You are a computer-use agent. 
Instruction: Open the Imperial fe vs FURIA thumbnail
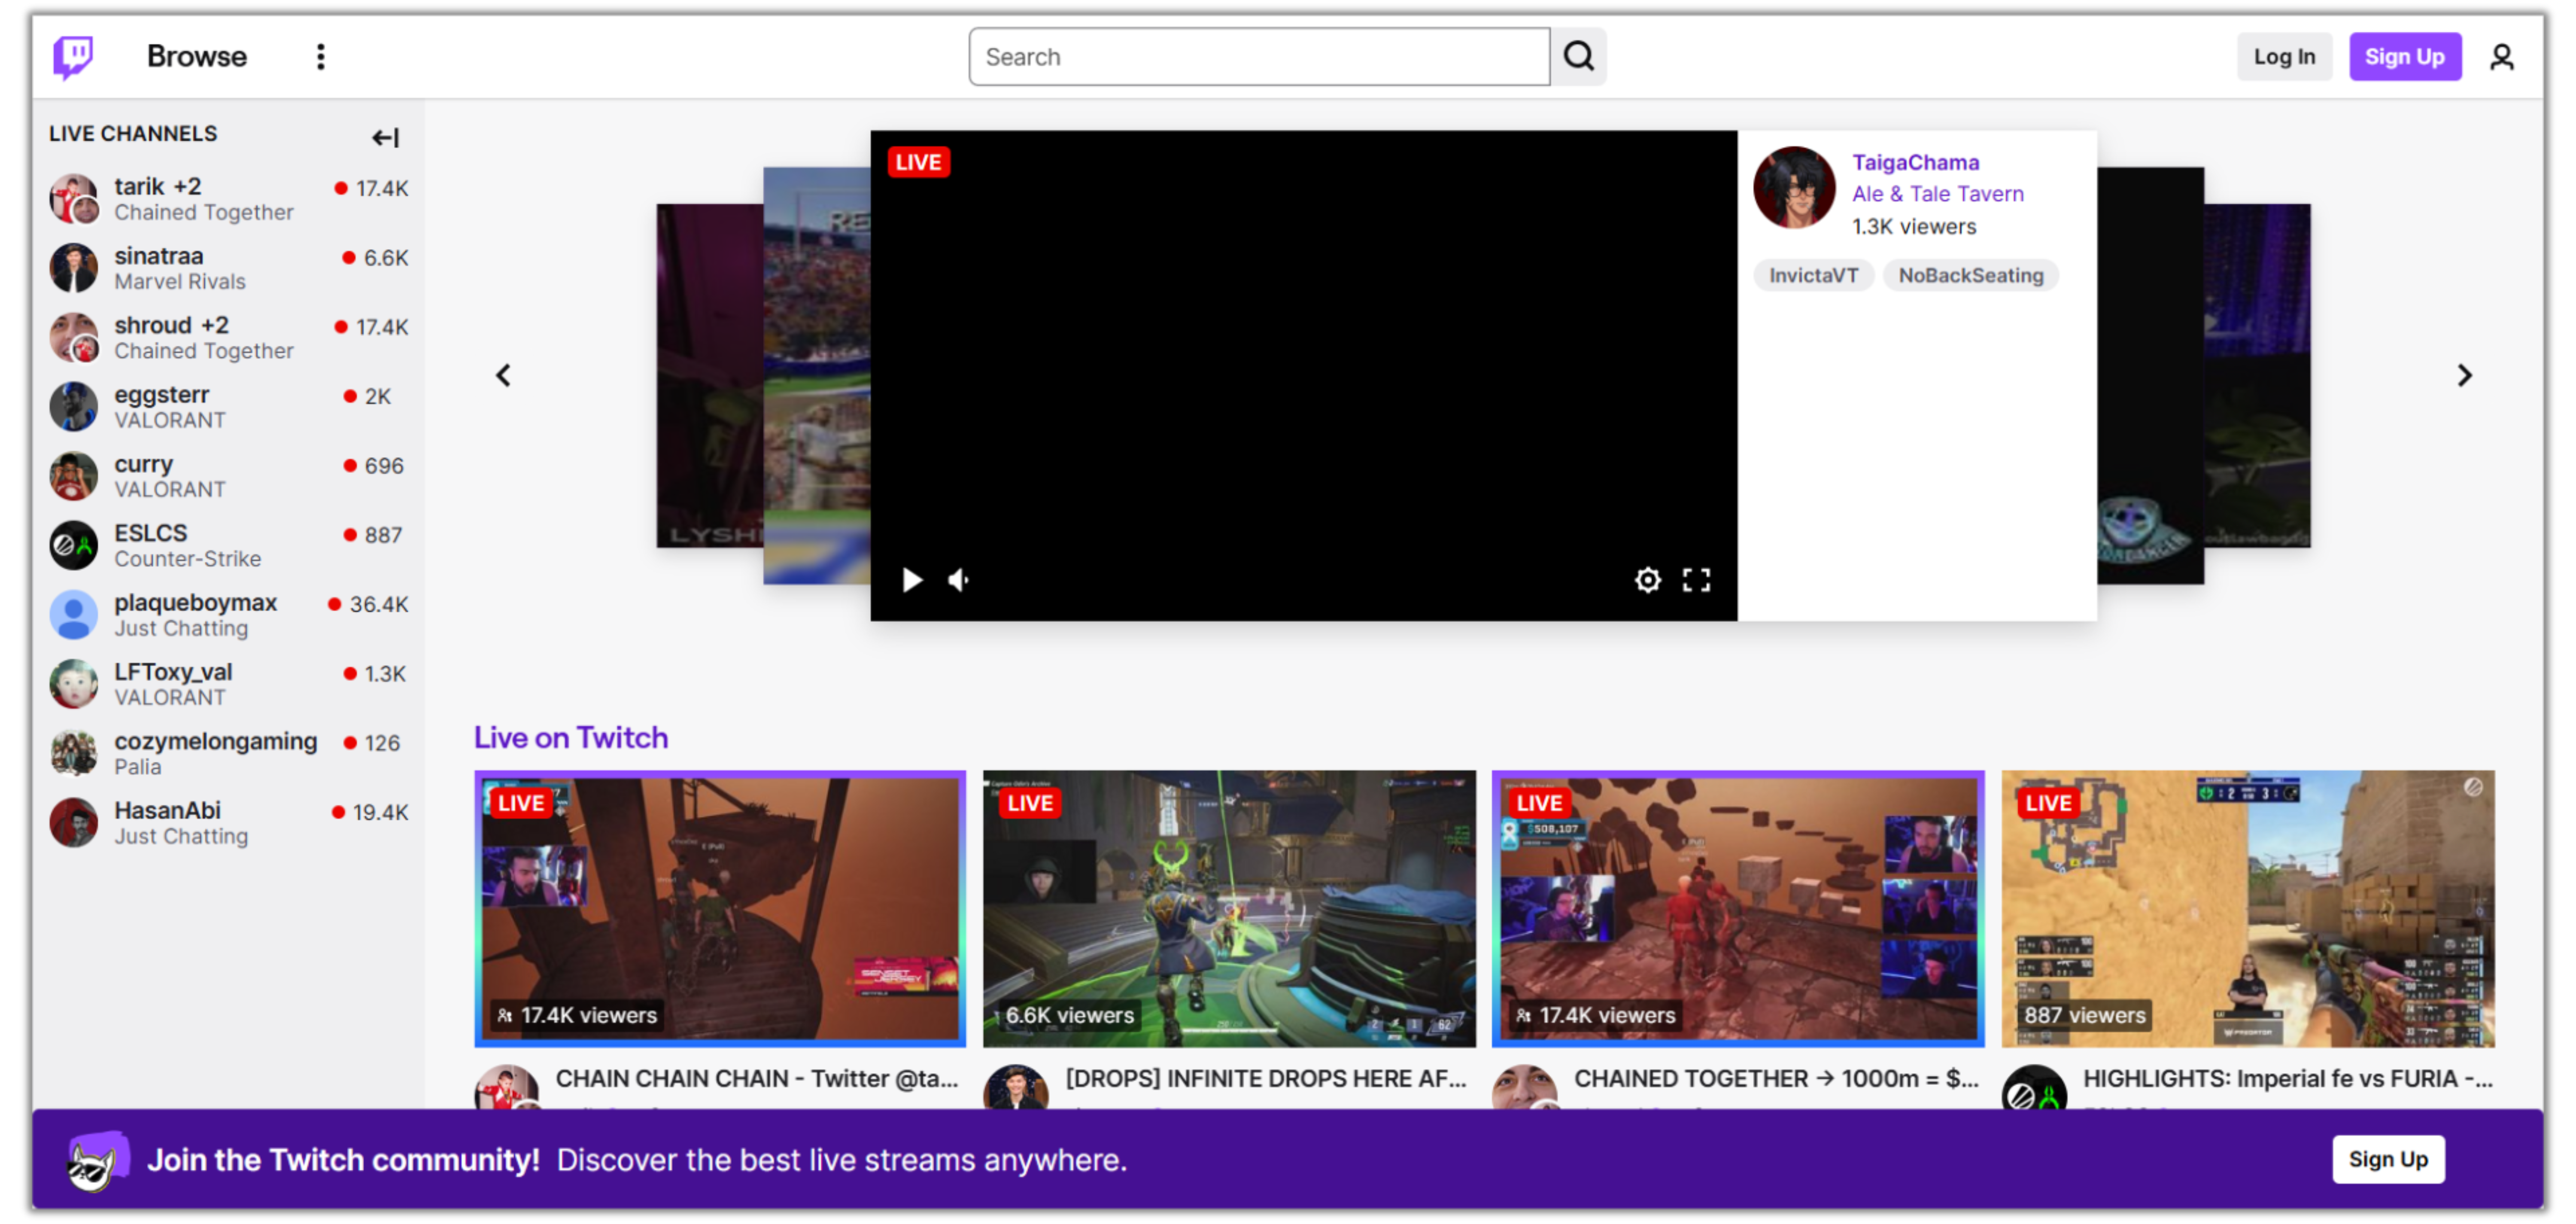(2248, 909)
